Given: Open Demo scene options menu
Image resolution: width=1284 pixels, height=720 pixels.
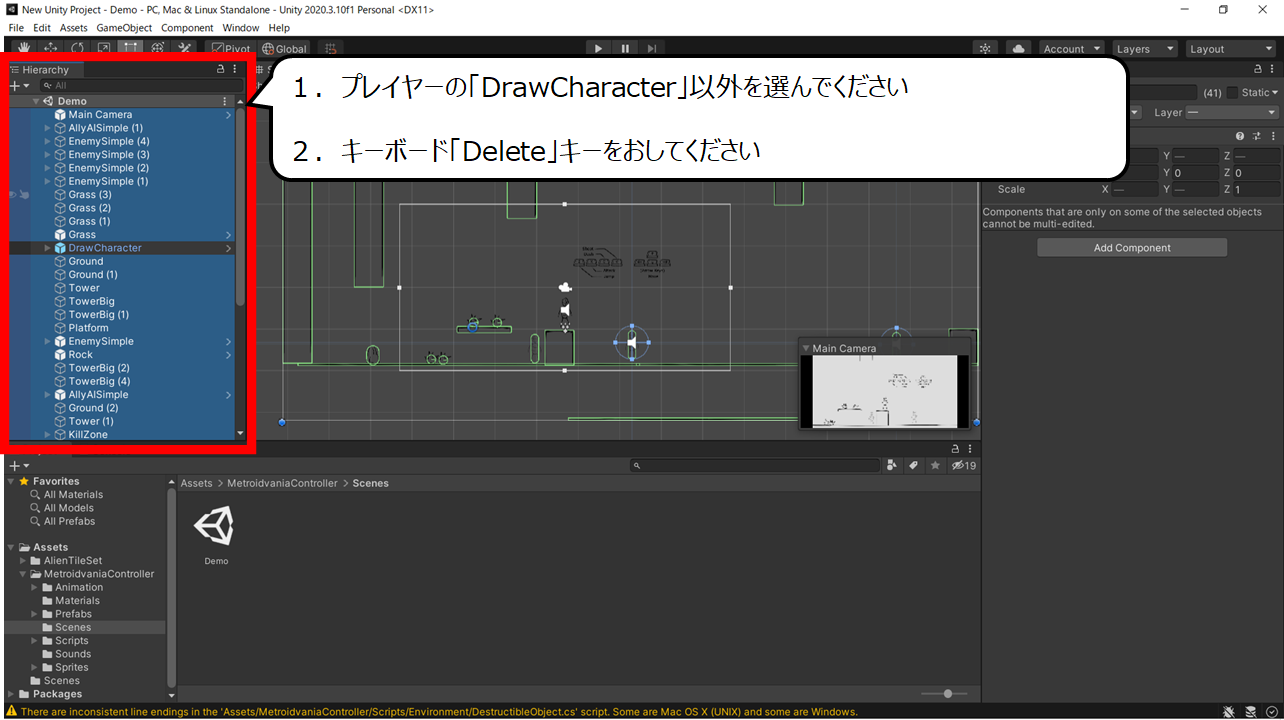Looking at the screenshot, I should pyautogui.click(x=224, y=101).
